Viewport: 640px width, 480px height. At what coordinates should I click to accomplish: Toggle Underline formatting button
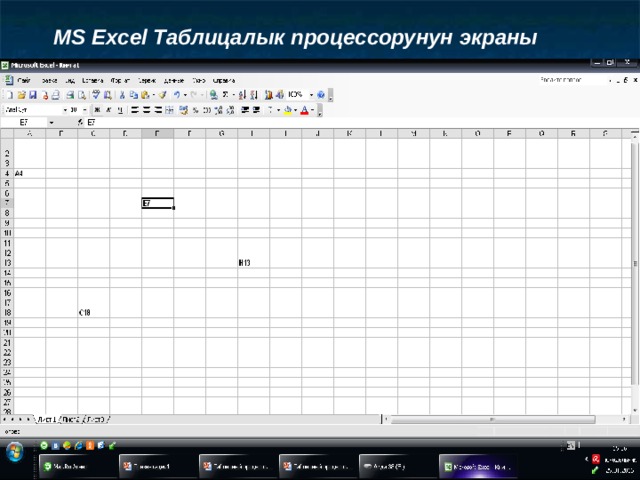[x=120, y=110]
